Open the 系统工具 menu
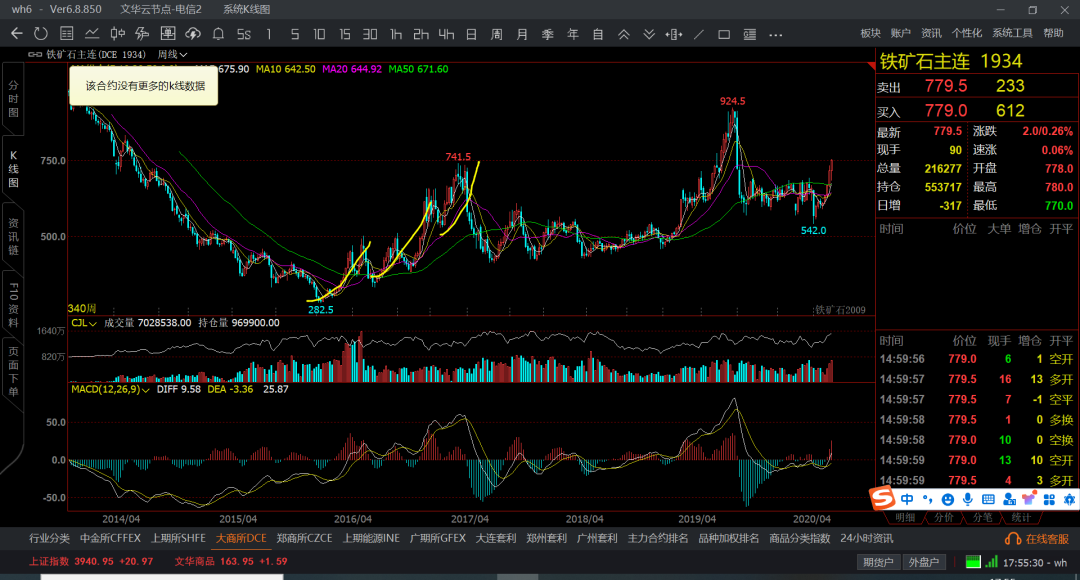The image size is (1080, 580). point(1012,33)
